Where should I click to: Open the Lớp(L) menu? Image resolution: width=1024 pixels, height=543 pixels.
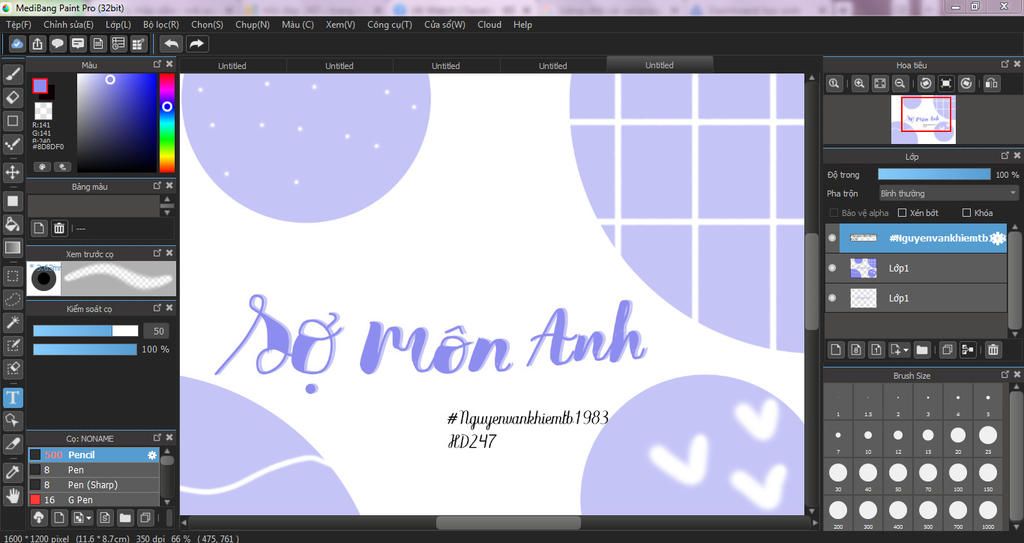118,24
